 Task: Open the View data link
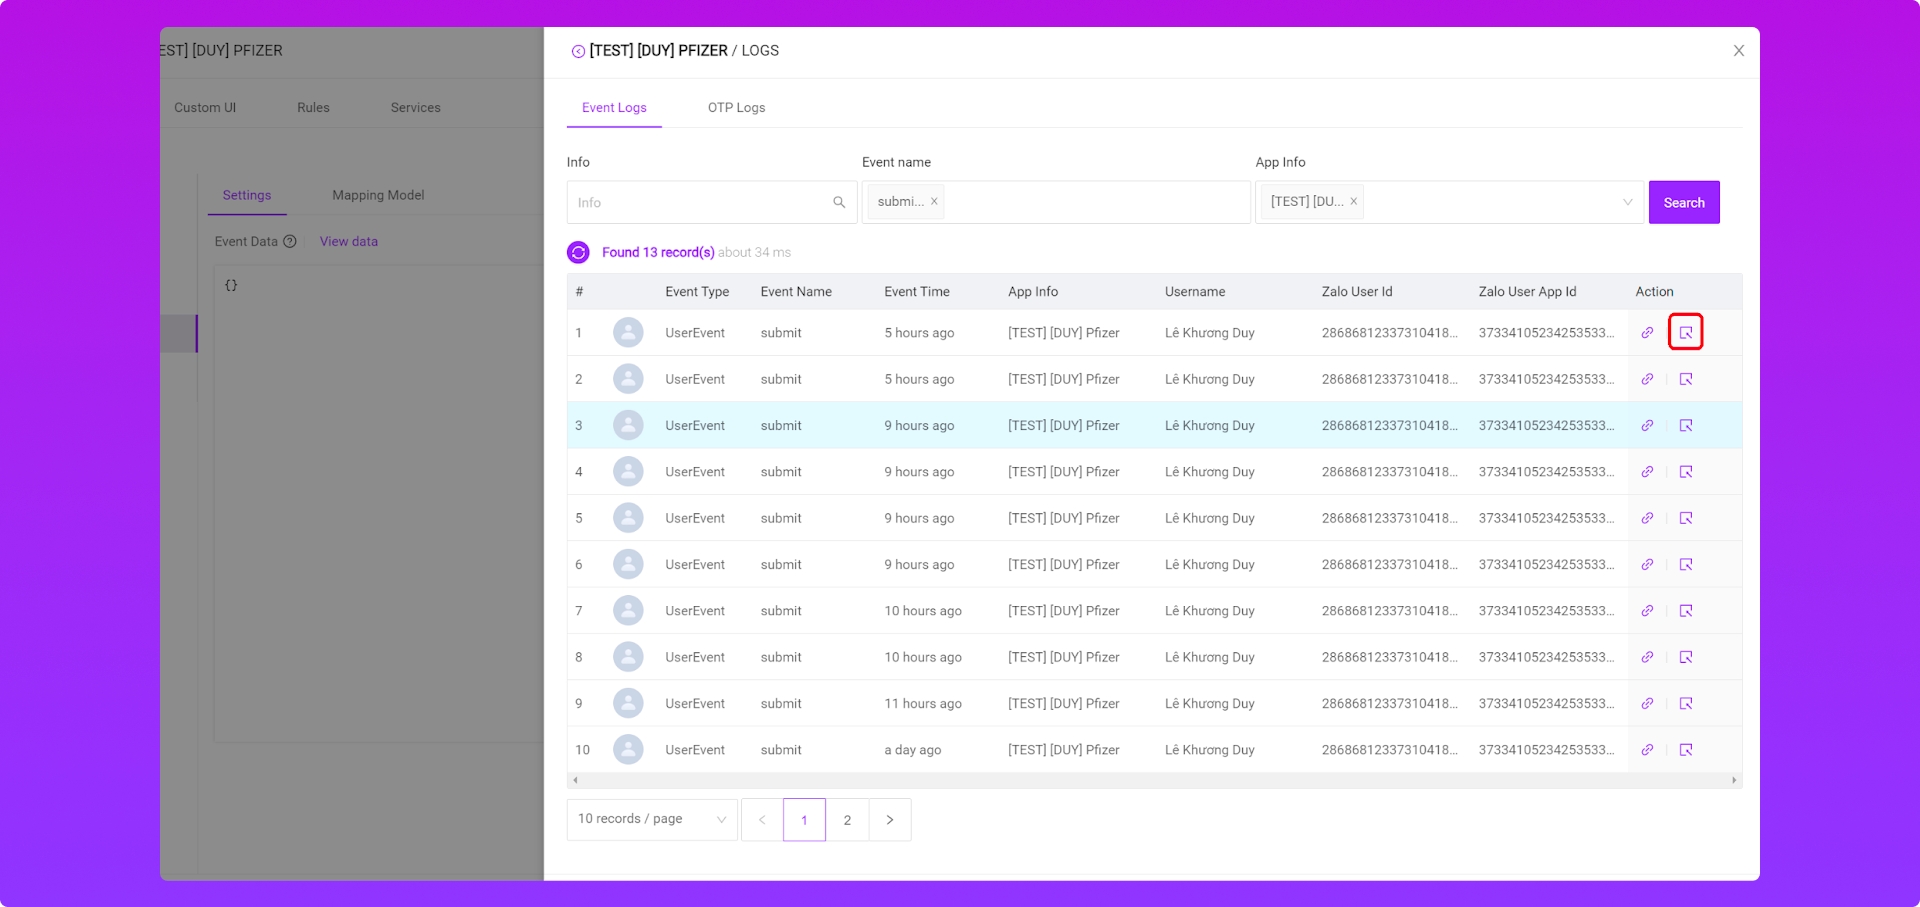(x=349, y=241)
